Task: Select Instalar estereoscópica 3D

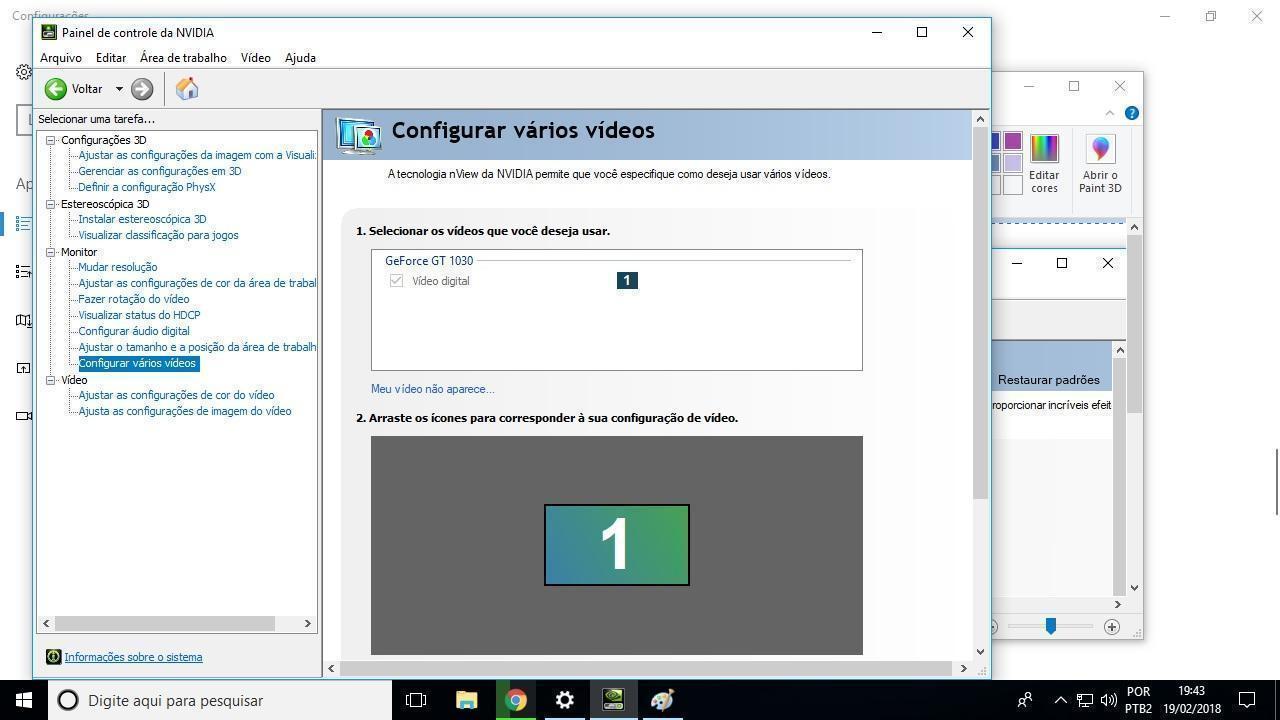Action: click(142, 219)
